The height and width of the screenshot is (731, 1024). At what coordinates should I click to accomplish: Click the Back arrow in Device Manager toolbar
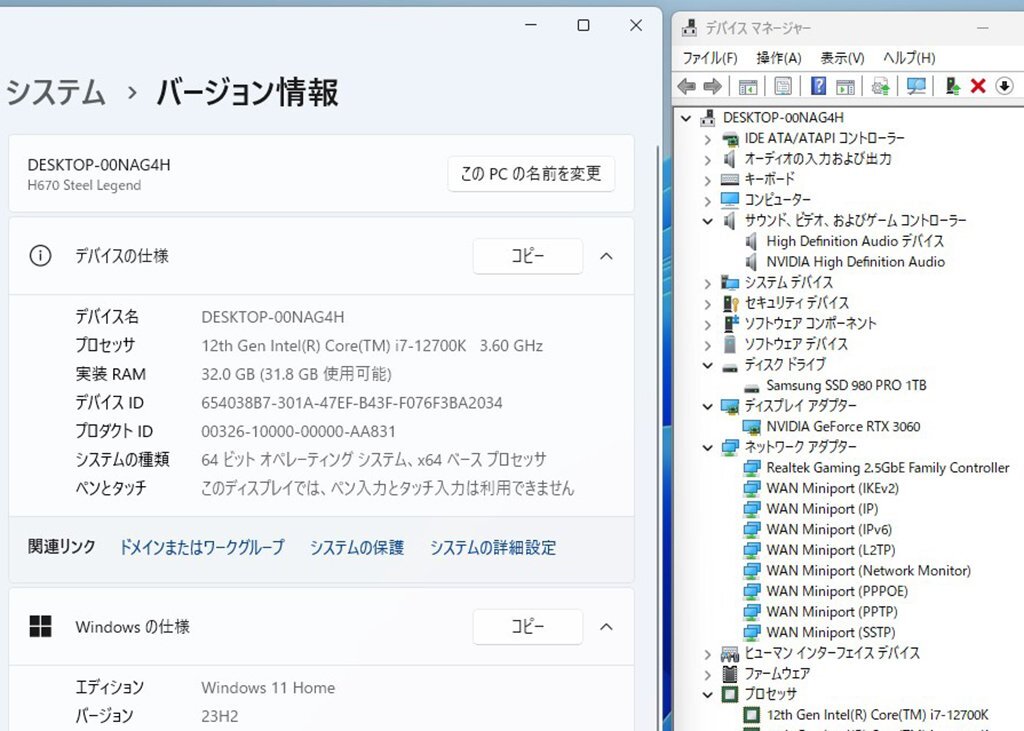(686, 86)
